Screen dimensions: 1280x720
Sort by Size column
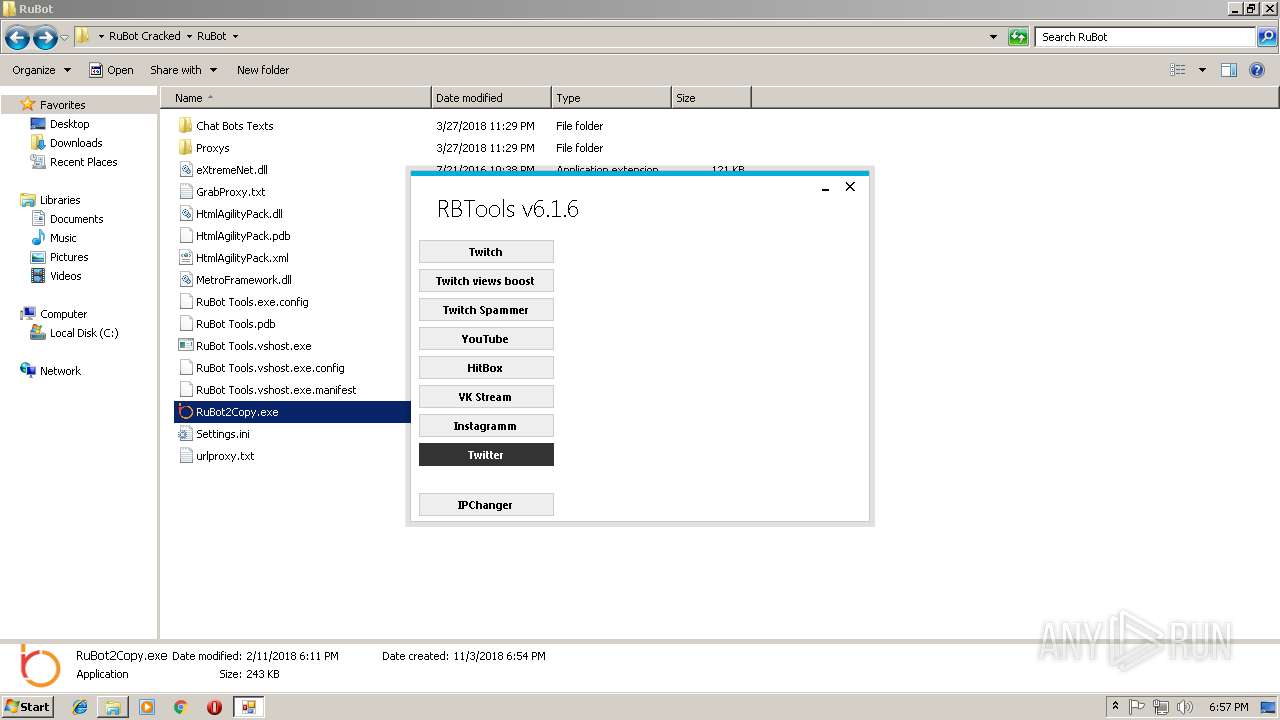click(x=711, y=98)
